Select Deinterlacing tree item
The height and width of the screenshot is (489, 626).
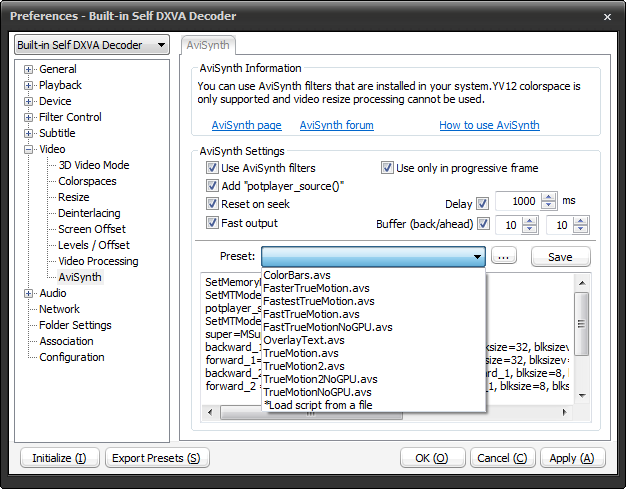[89, 213]
